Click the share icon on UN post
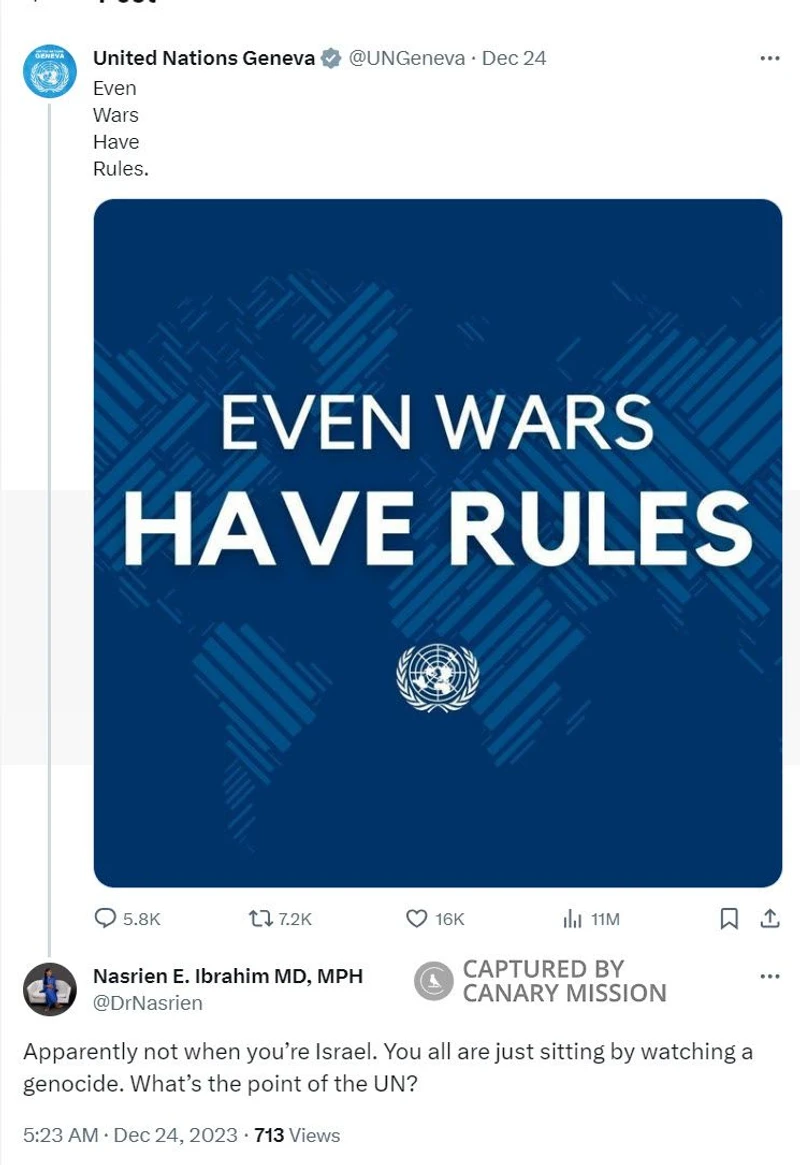This screenshot has width=800, height=1165. coord(769,918)
